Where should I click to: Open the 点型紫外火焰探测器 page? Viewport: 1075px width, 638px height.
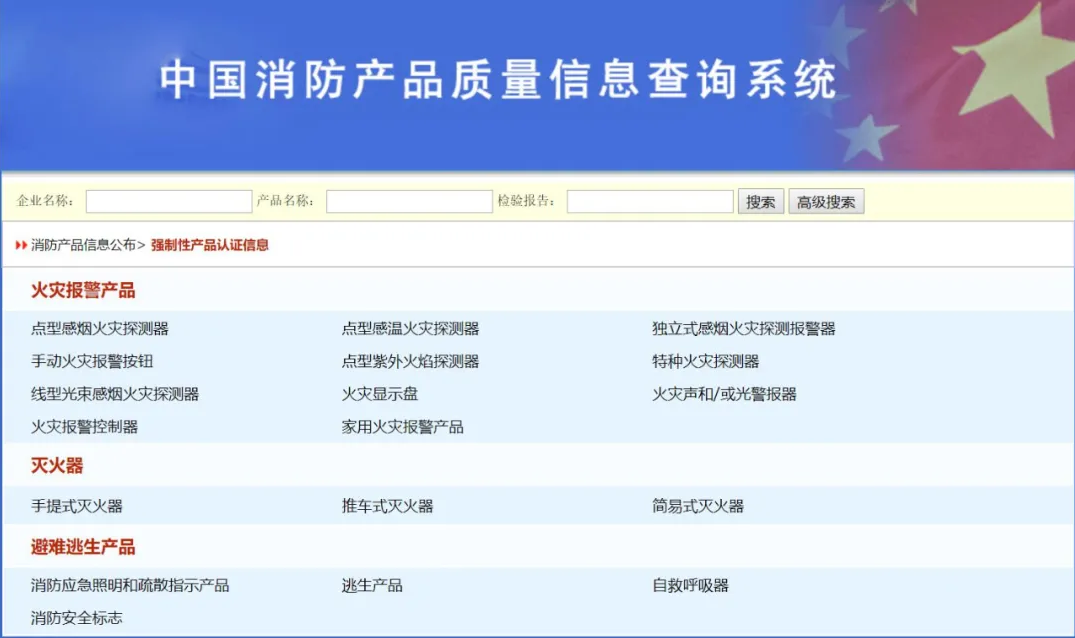click(411, 361)
